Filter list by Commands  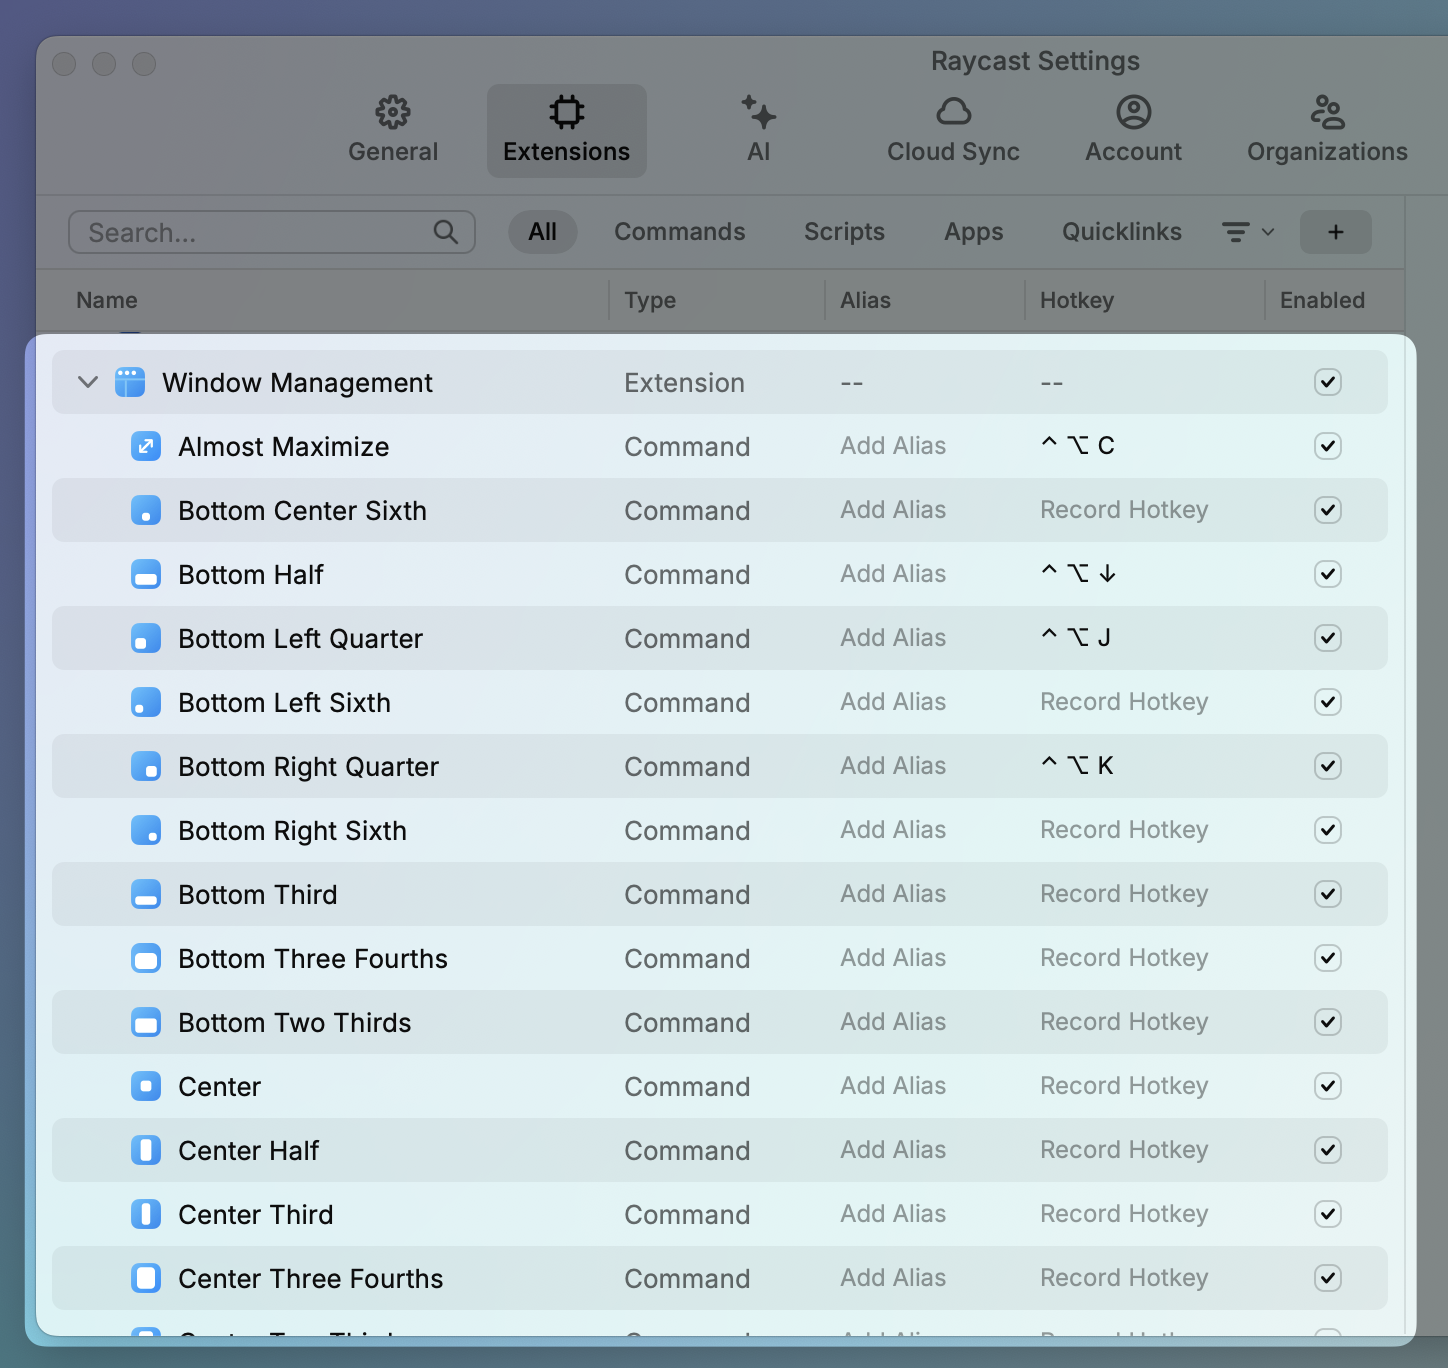(680, 232)
